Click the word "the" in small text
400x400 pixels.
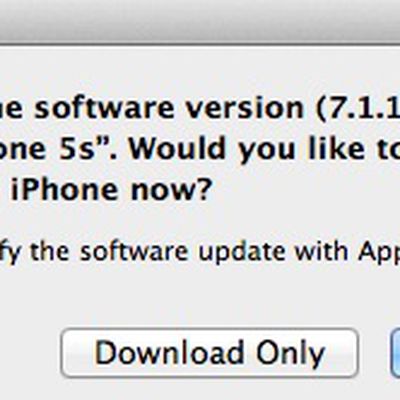[x=50, y=250]
